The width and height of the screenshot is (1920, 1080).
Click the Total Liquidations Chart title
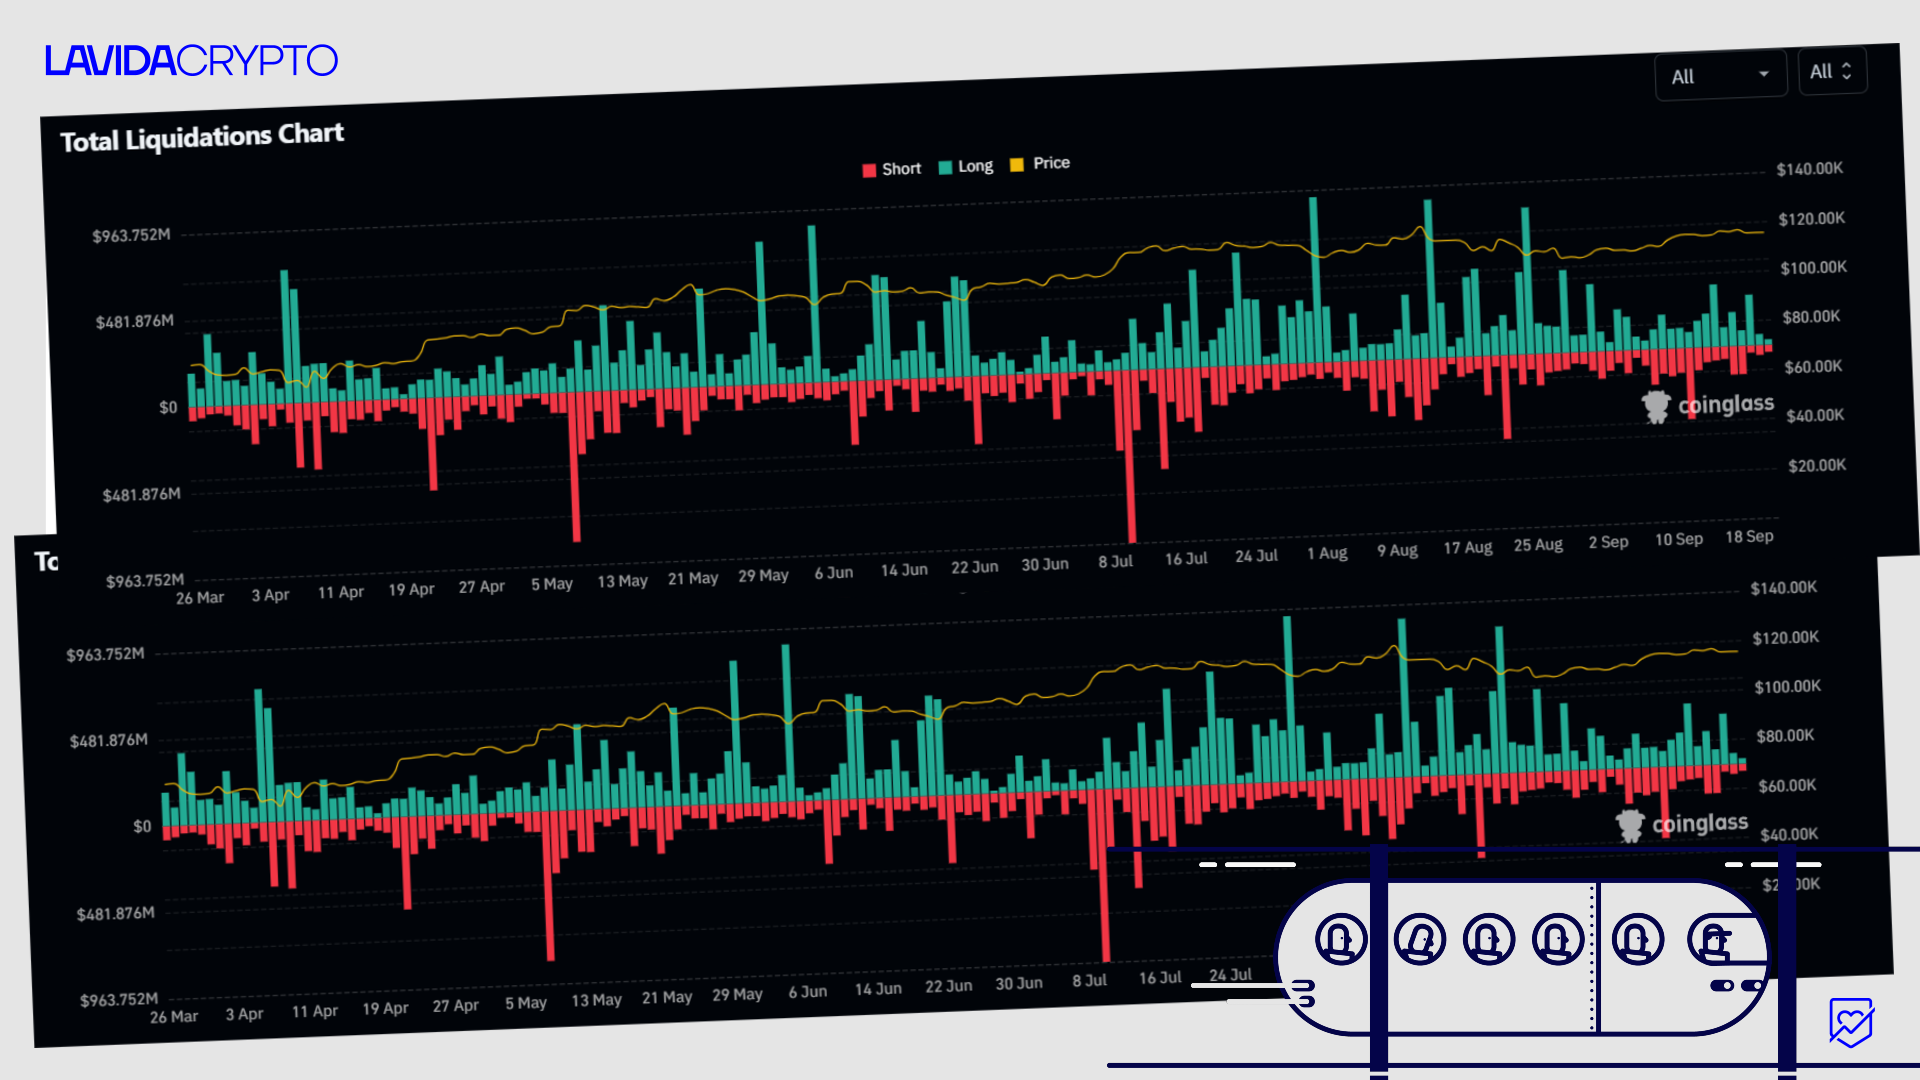[202, 137]
